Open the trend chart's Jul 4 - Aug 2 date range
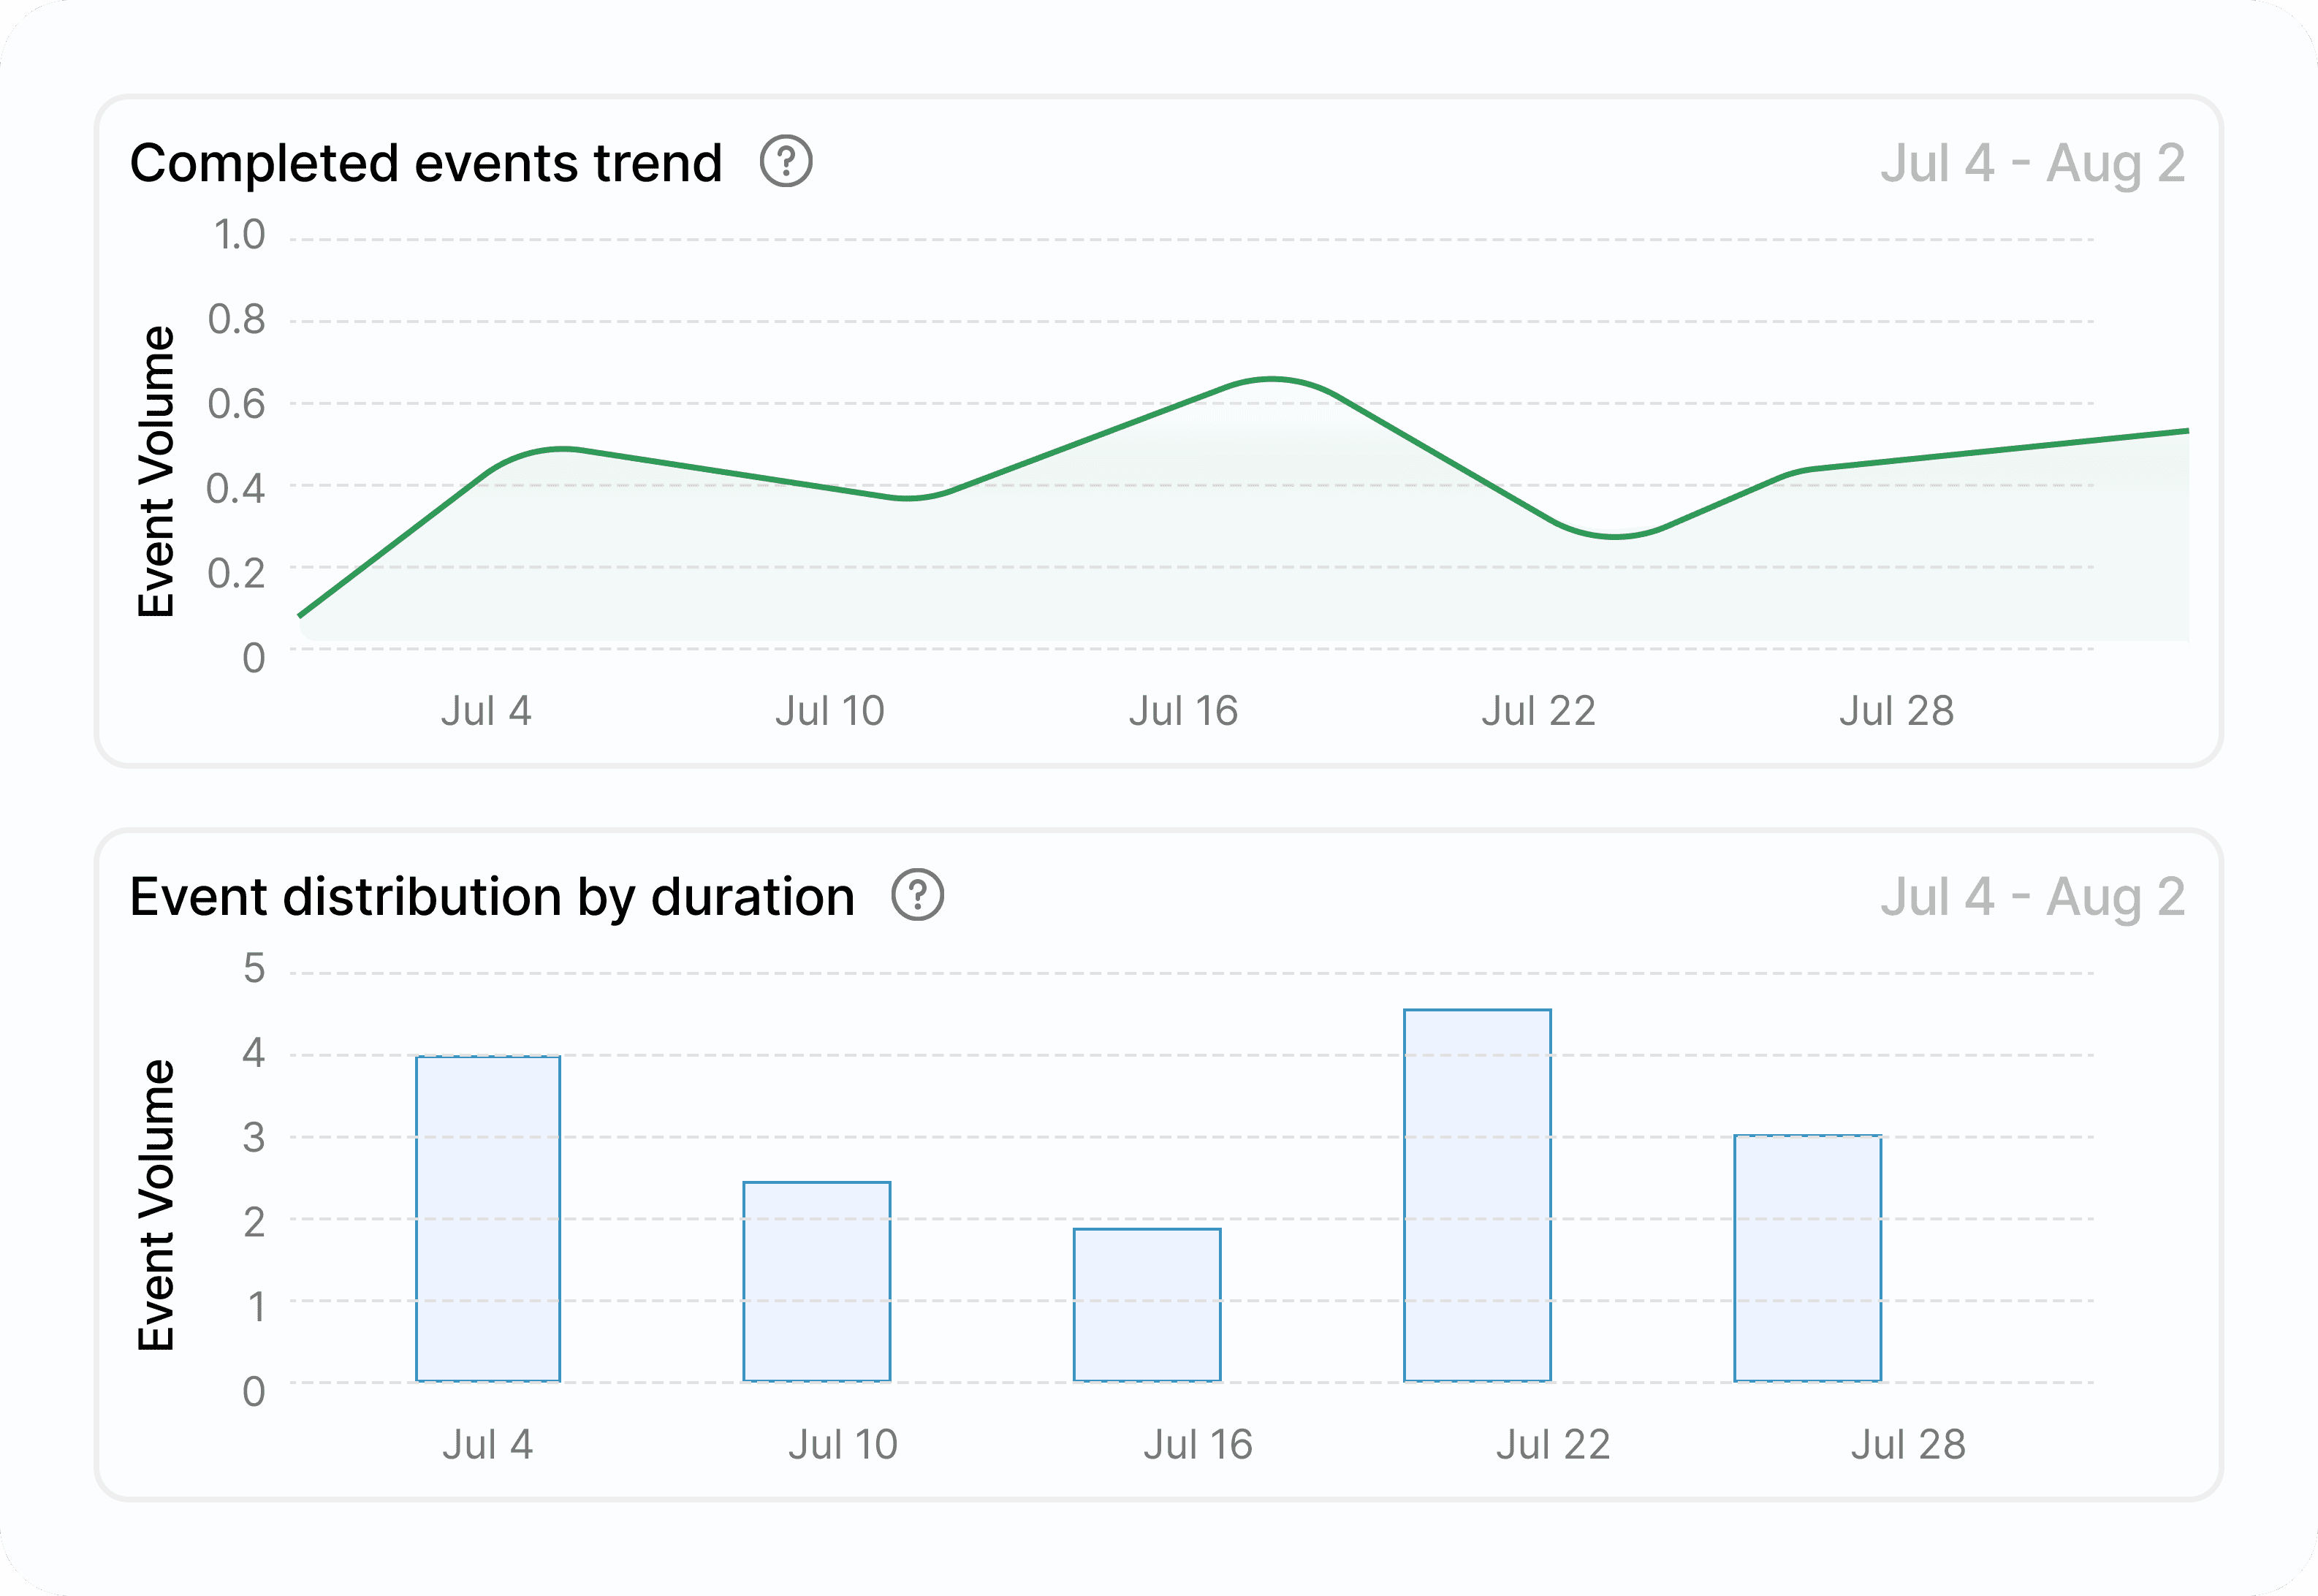The height and width of the screenshot is (1596, 2318). coord(2032,163)
